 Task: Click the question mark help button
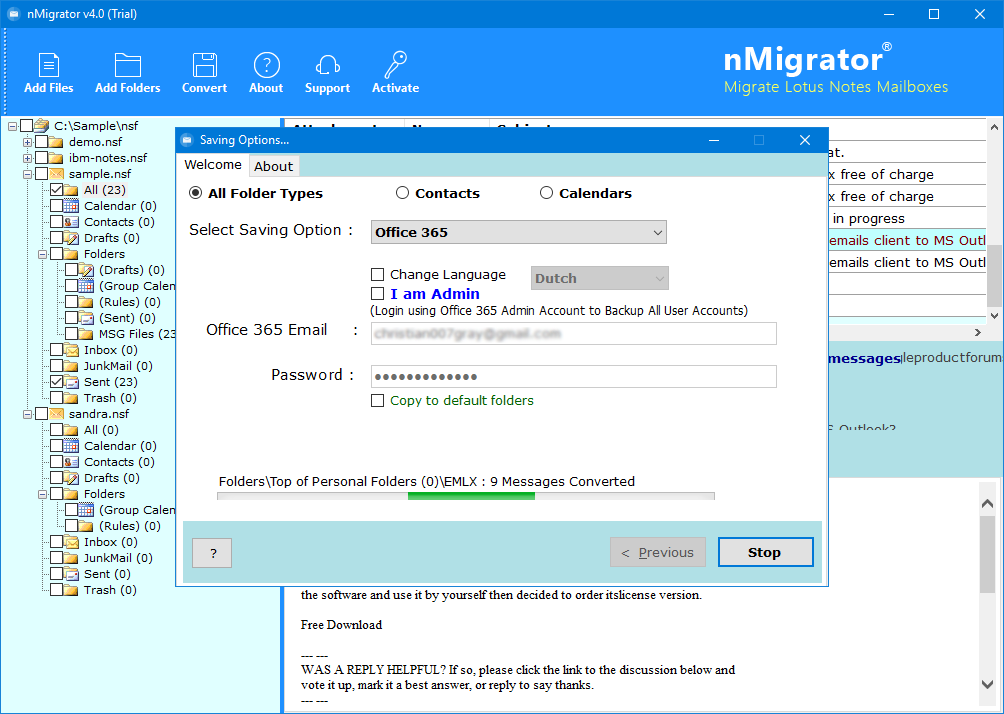[x=213, y=553]
